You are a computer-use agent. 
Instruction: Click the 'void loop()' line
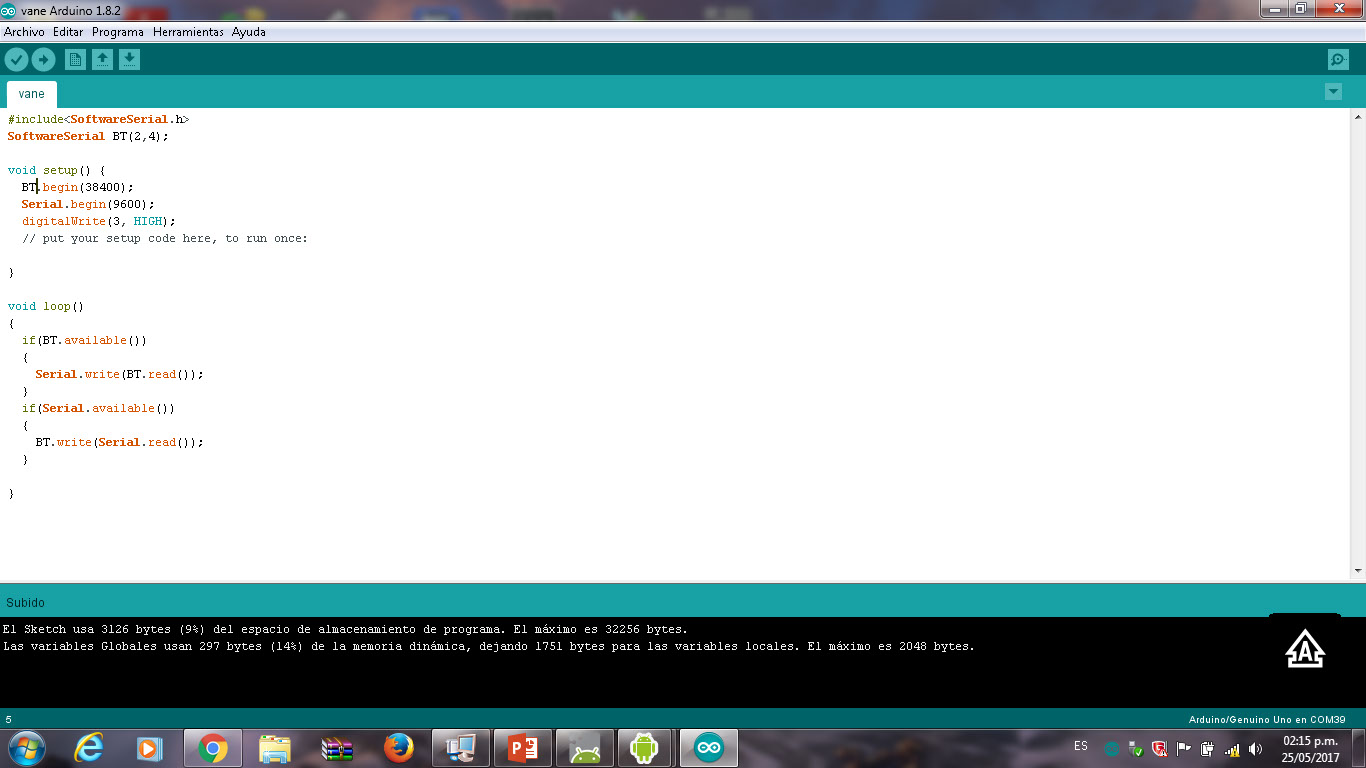click(46, 306)
